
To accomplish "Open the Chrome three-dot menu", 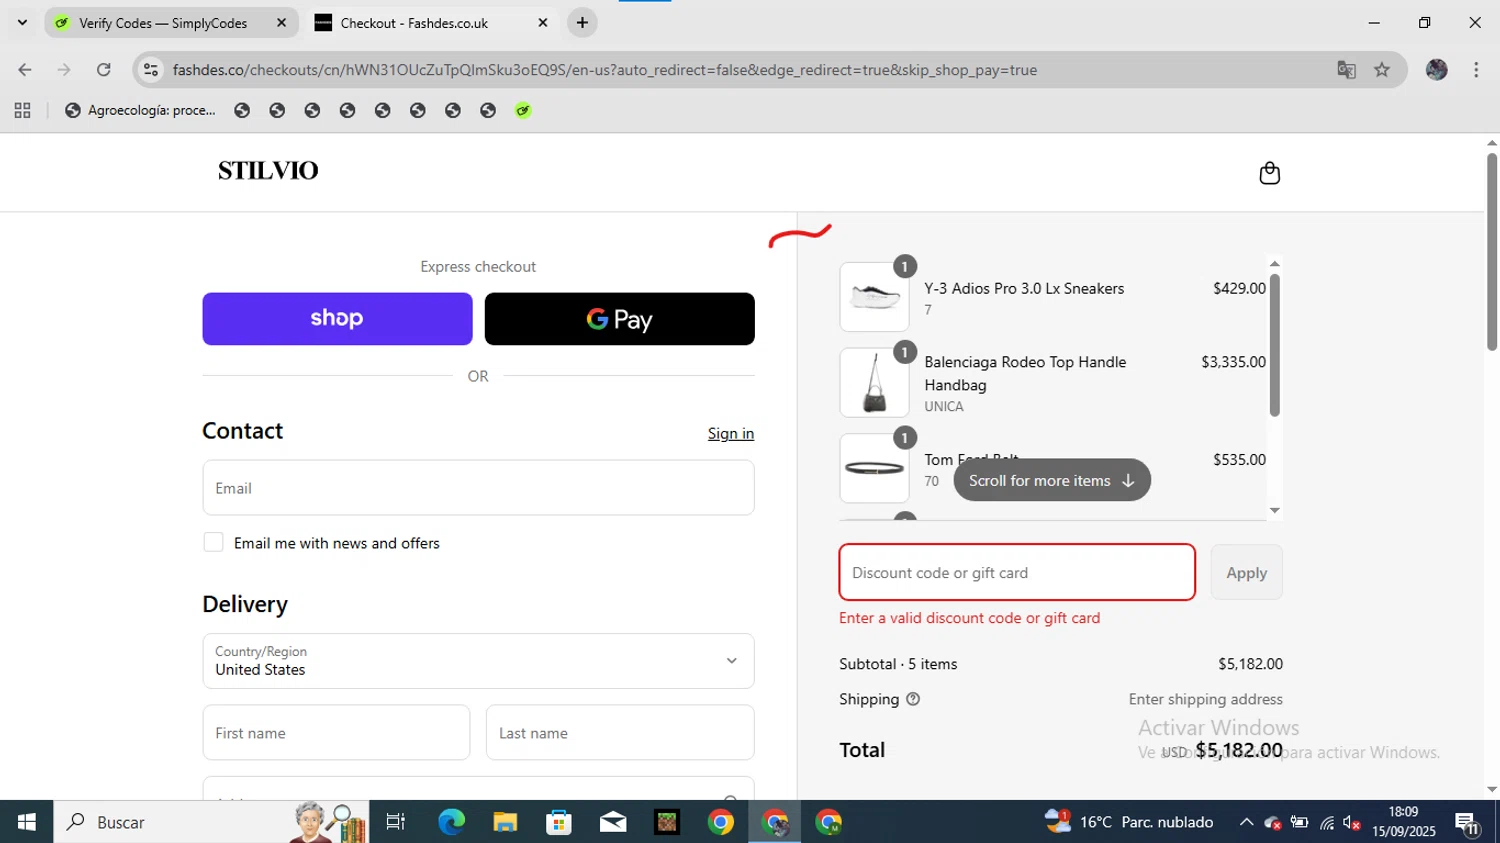I will pyautogui.click(x=1476, y=70).
